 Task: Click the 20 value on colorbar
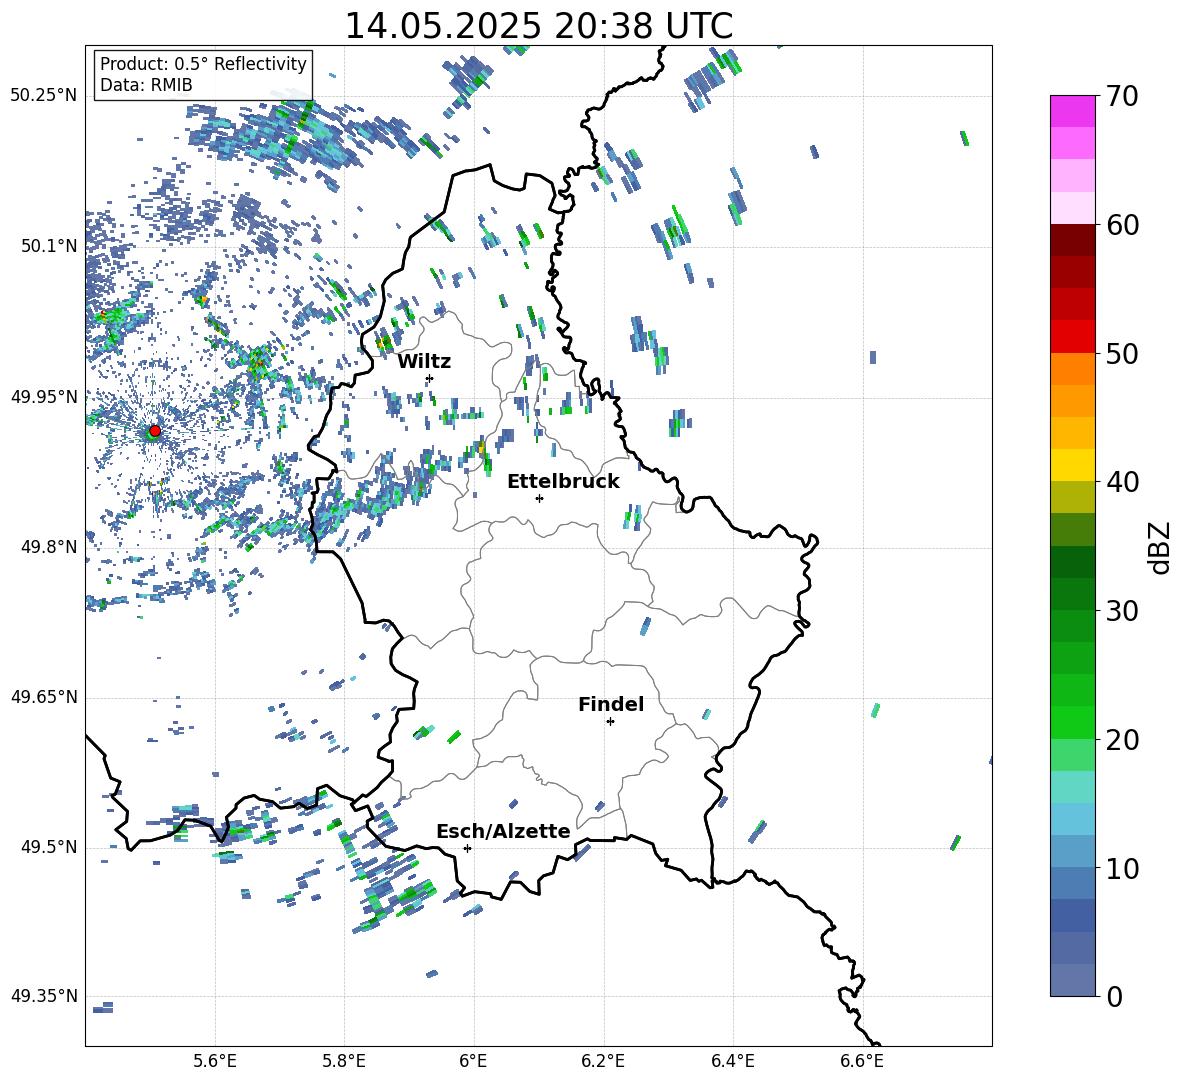pyautogui.click(x=1121, y=740)
